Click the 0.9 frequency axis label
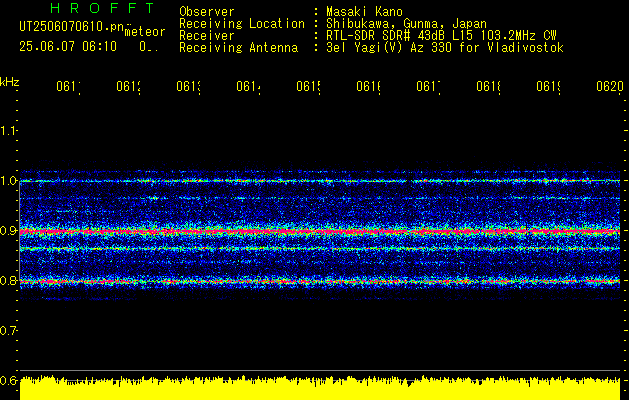 click(8, 231)
